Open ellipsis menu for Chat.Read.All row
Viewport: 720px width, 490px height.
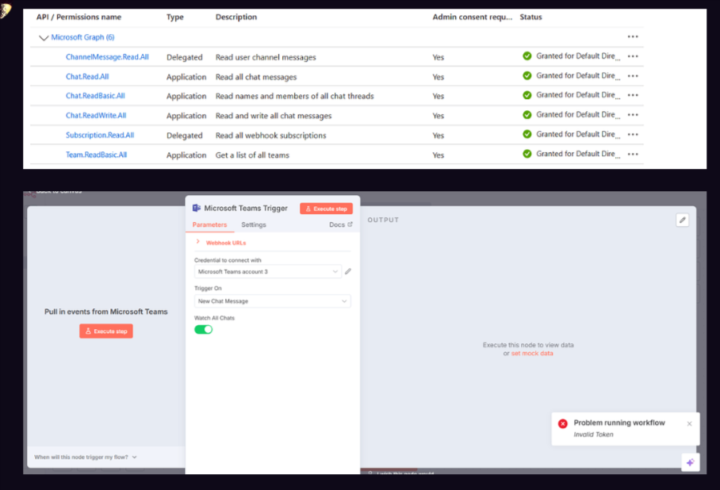(633, 76)
